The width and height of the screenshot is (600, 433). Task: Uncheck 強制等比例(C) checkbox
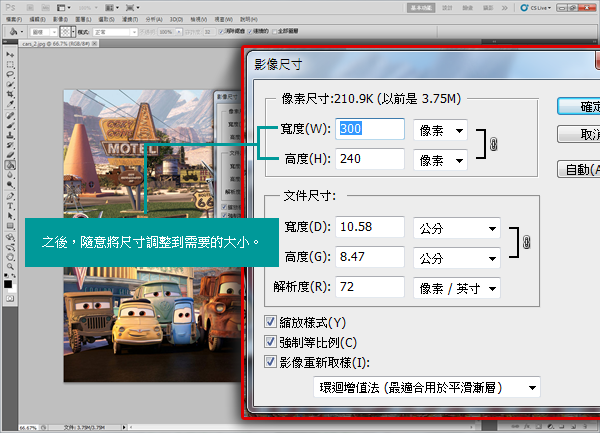tap(270, 342)
